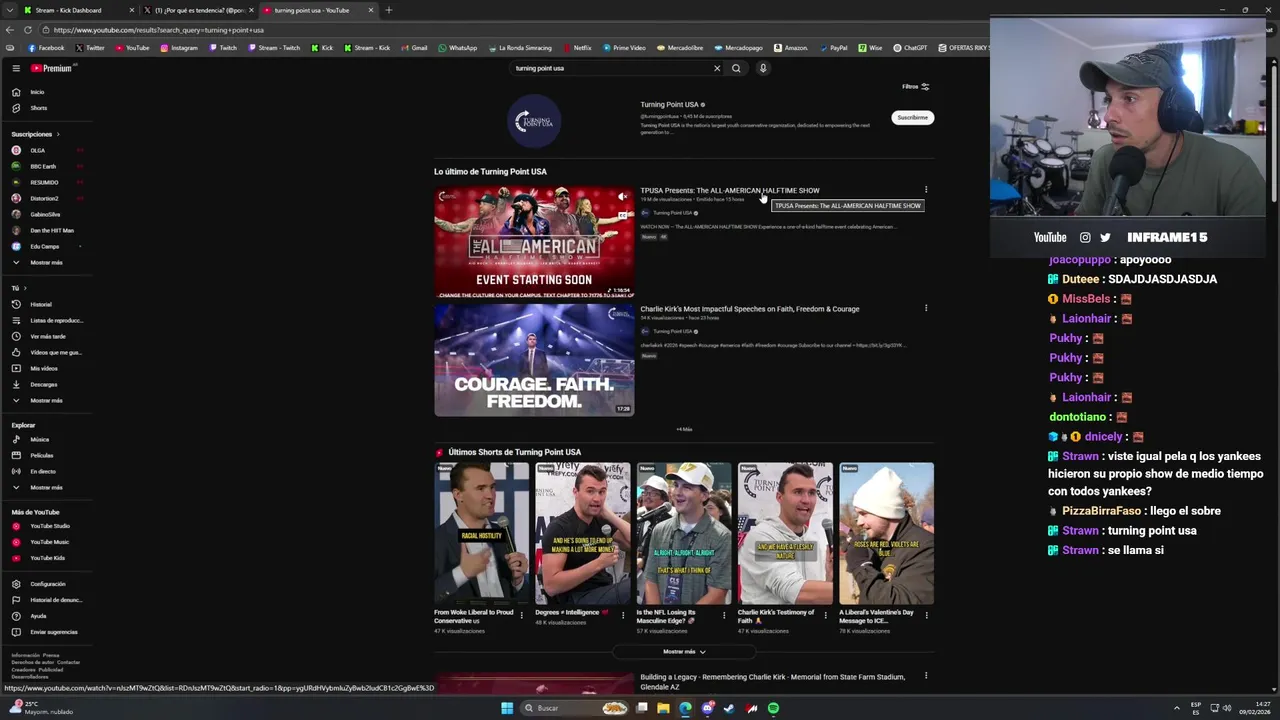
Task: Open the Suscripciones section chevron
Action: click(x=58, y=134)
